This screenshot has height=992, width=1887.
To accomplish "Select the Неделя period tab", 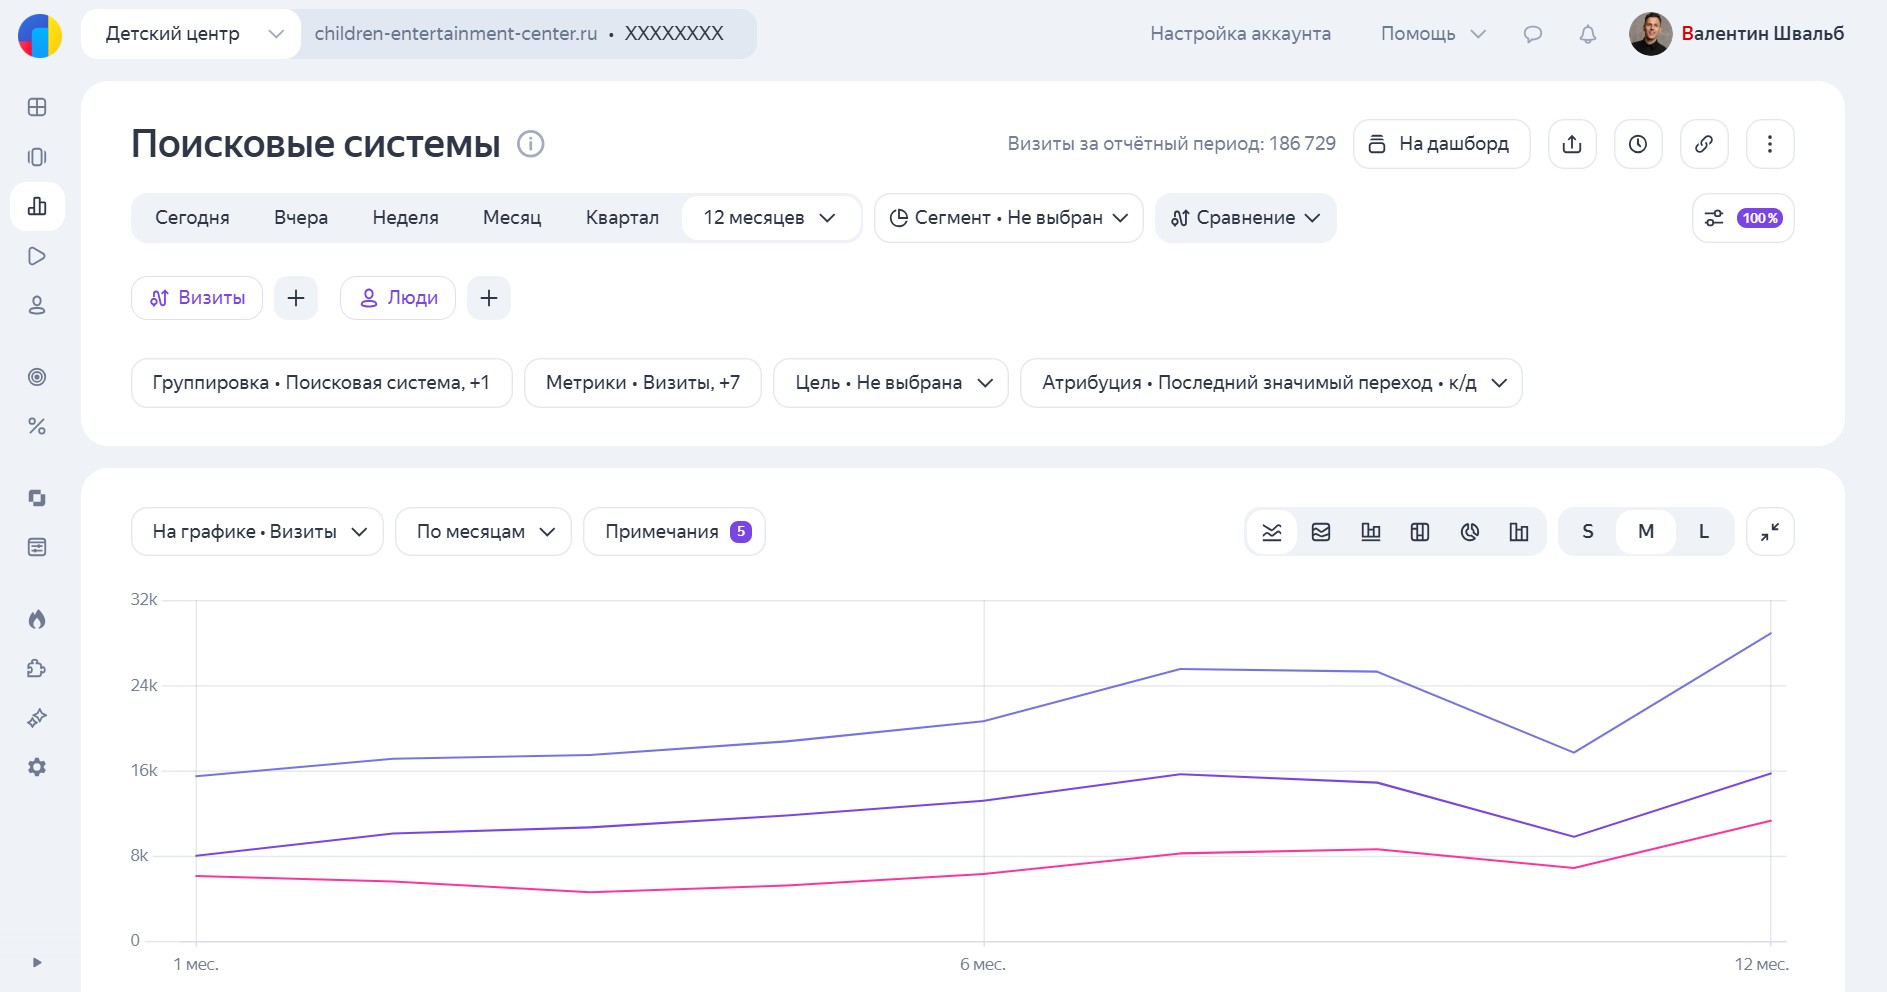I will point(405,218).
